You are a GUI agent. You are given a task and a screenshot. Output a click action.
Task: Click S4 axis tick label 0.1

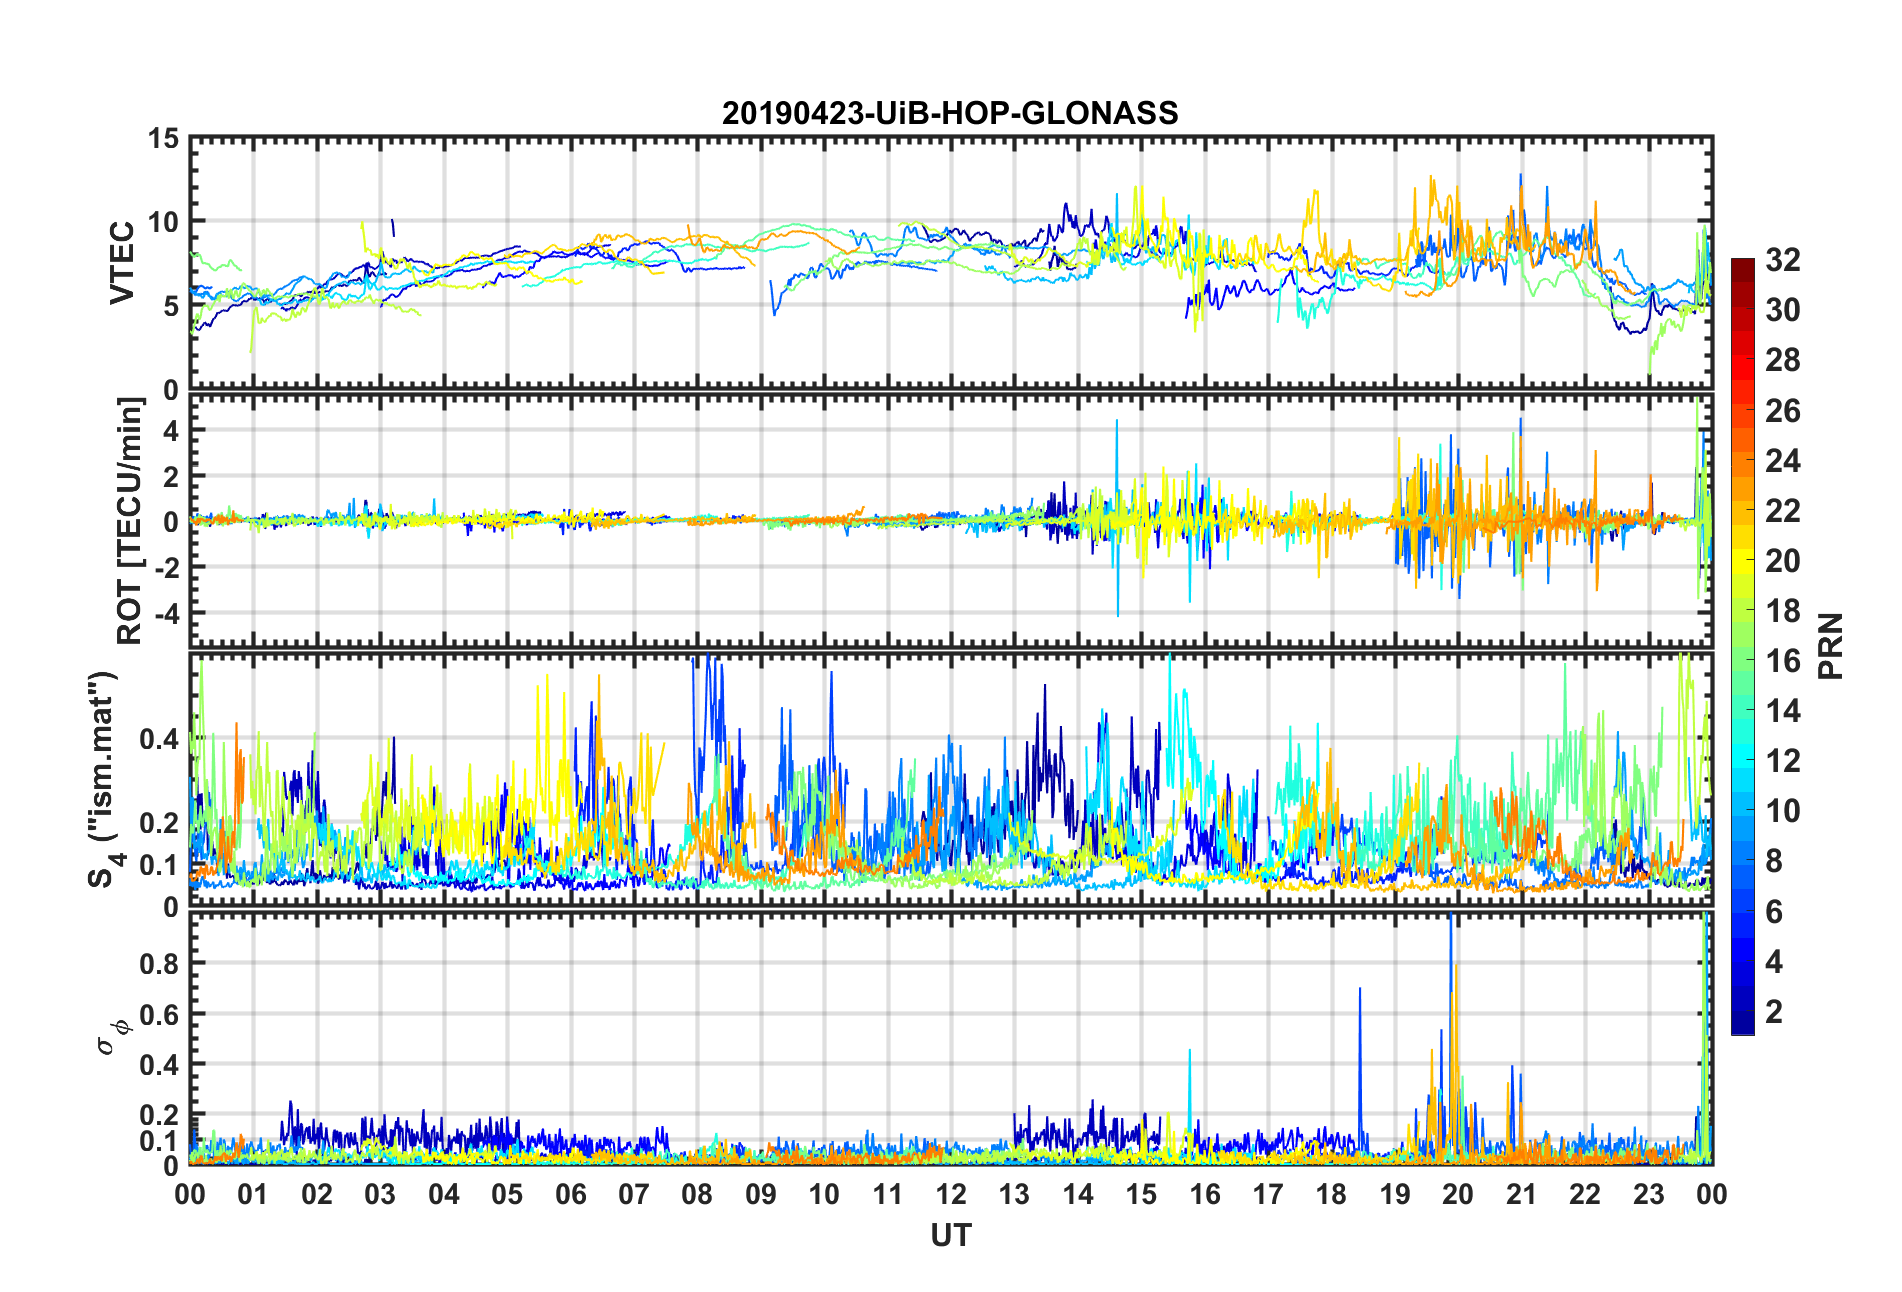tap(160, 866)
